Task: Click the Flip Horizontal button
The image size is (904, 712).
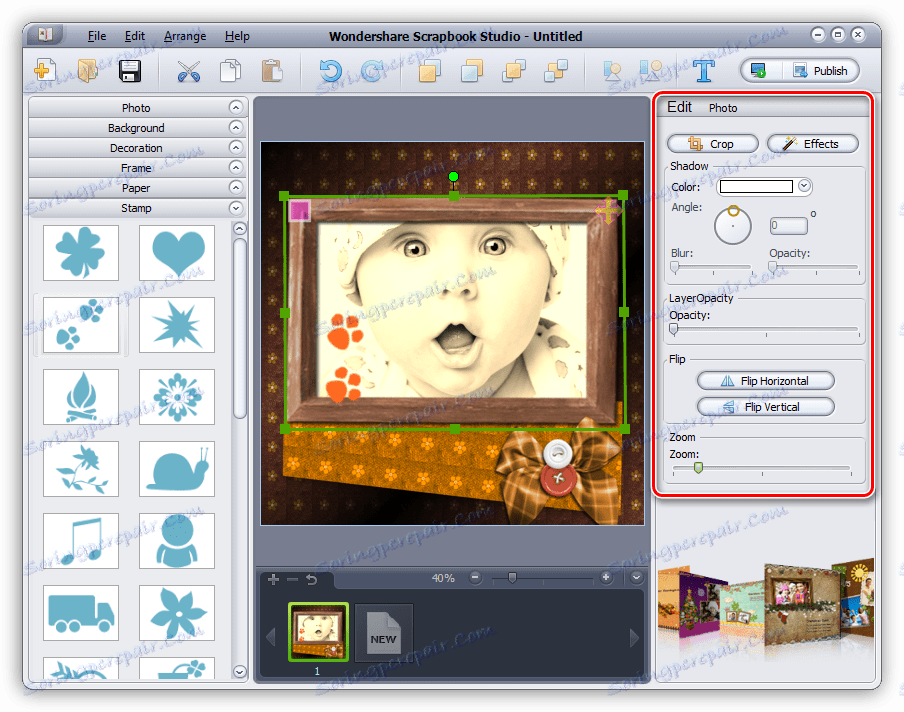Action: tap(765, 380)
